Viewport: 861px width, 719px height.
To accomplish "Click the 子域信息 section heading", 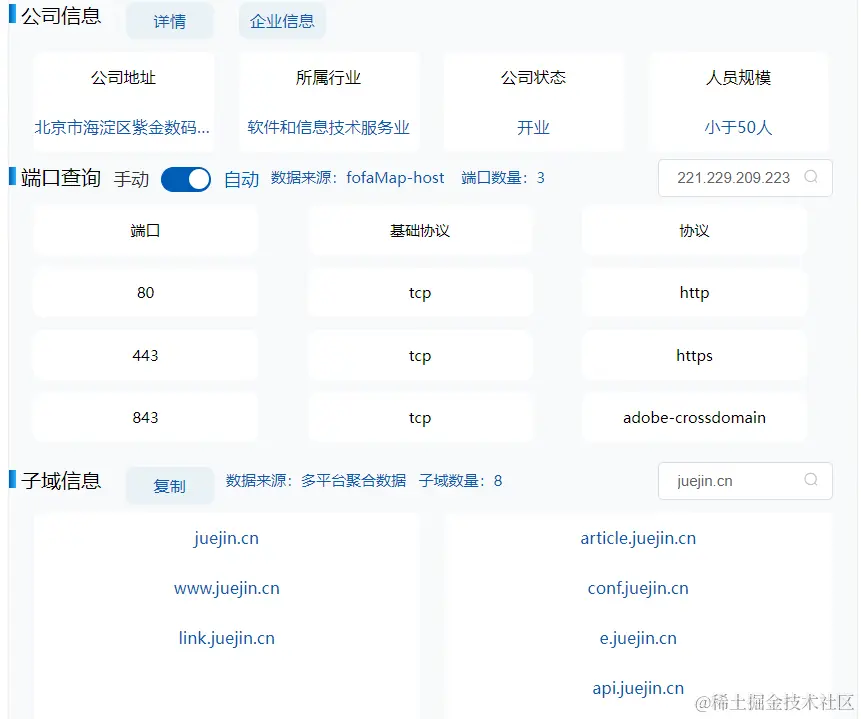I will tap(61, 481).
